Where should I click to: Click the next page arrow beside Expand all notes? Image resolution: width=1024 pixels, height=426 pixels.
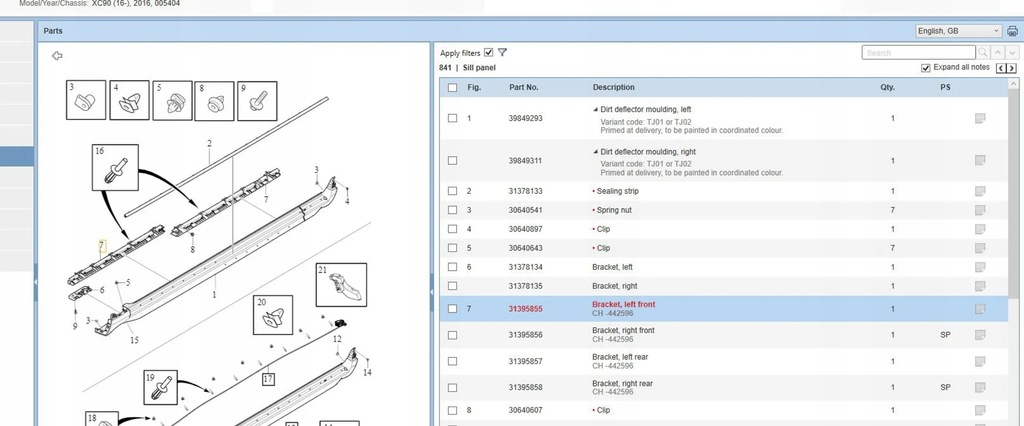tap(1012, 68)
